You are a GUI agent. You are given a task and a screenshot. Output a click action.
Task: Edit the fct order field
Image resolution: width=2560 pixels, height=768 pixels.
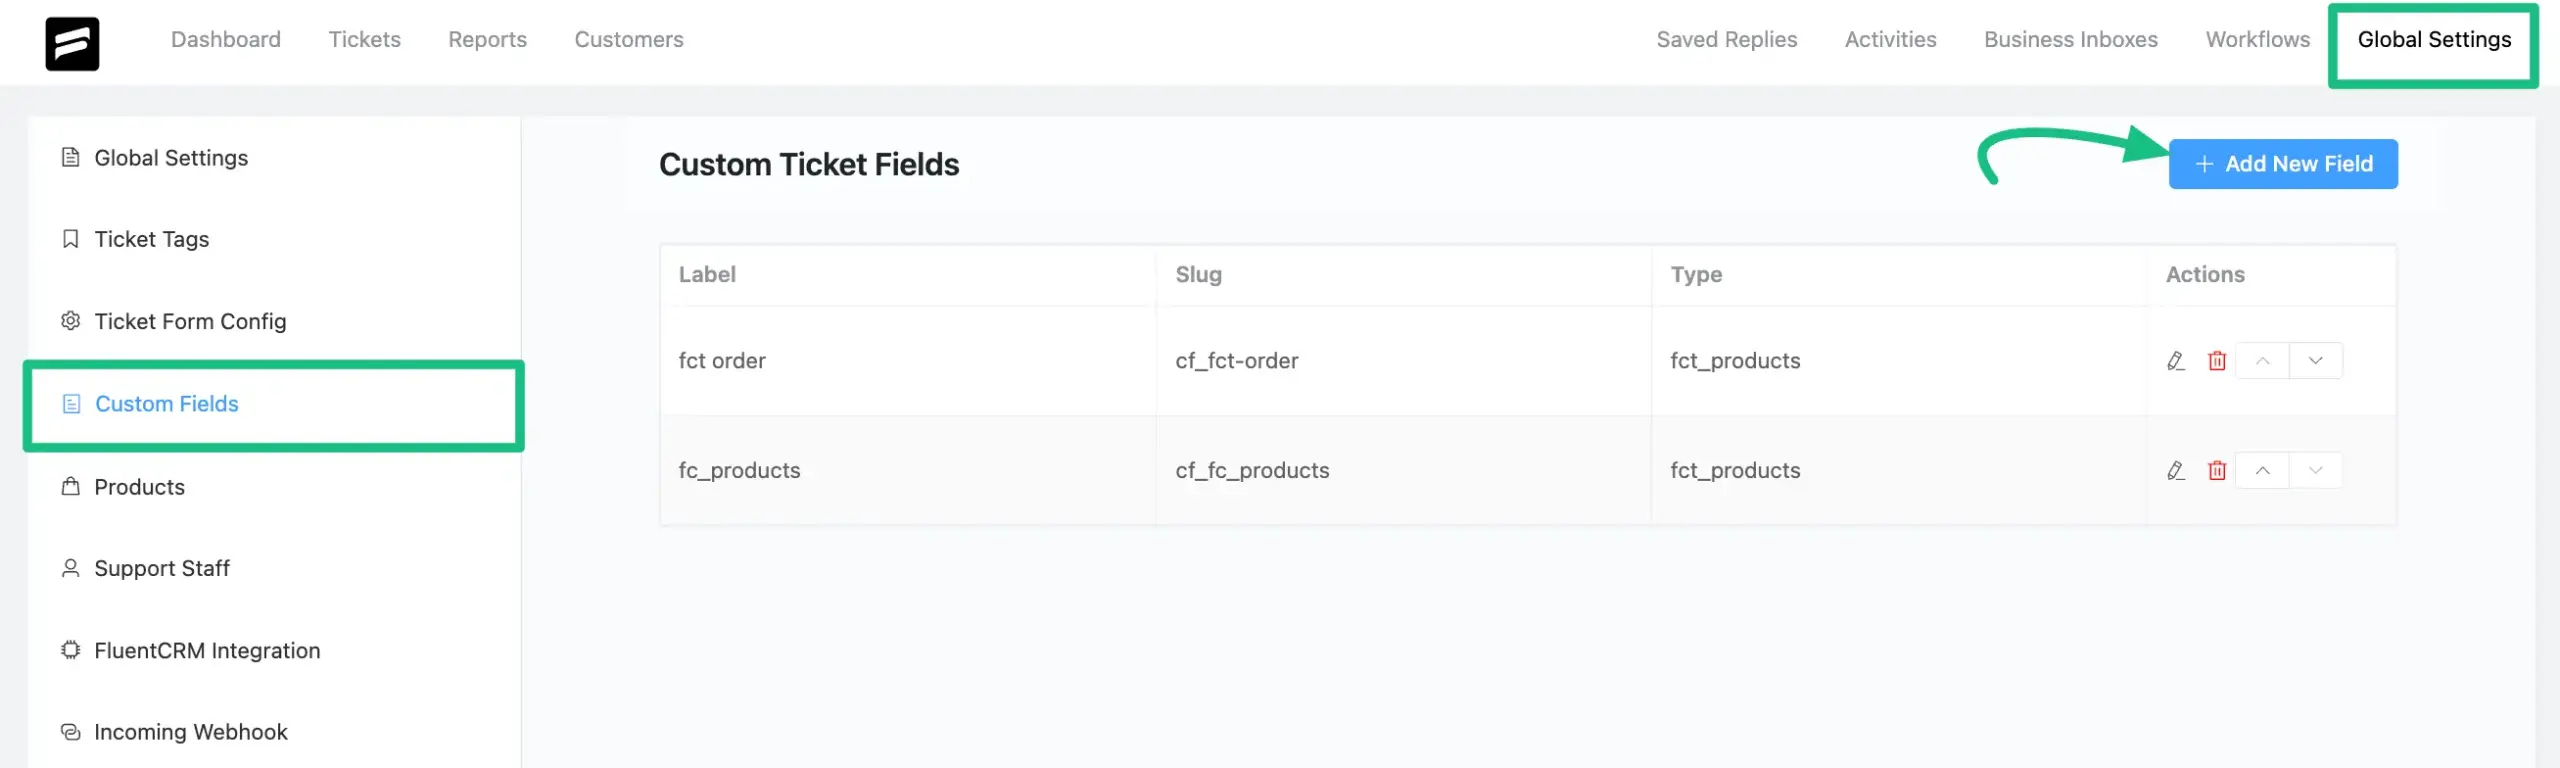[x=2175, y=361]
